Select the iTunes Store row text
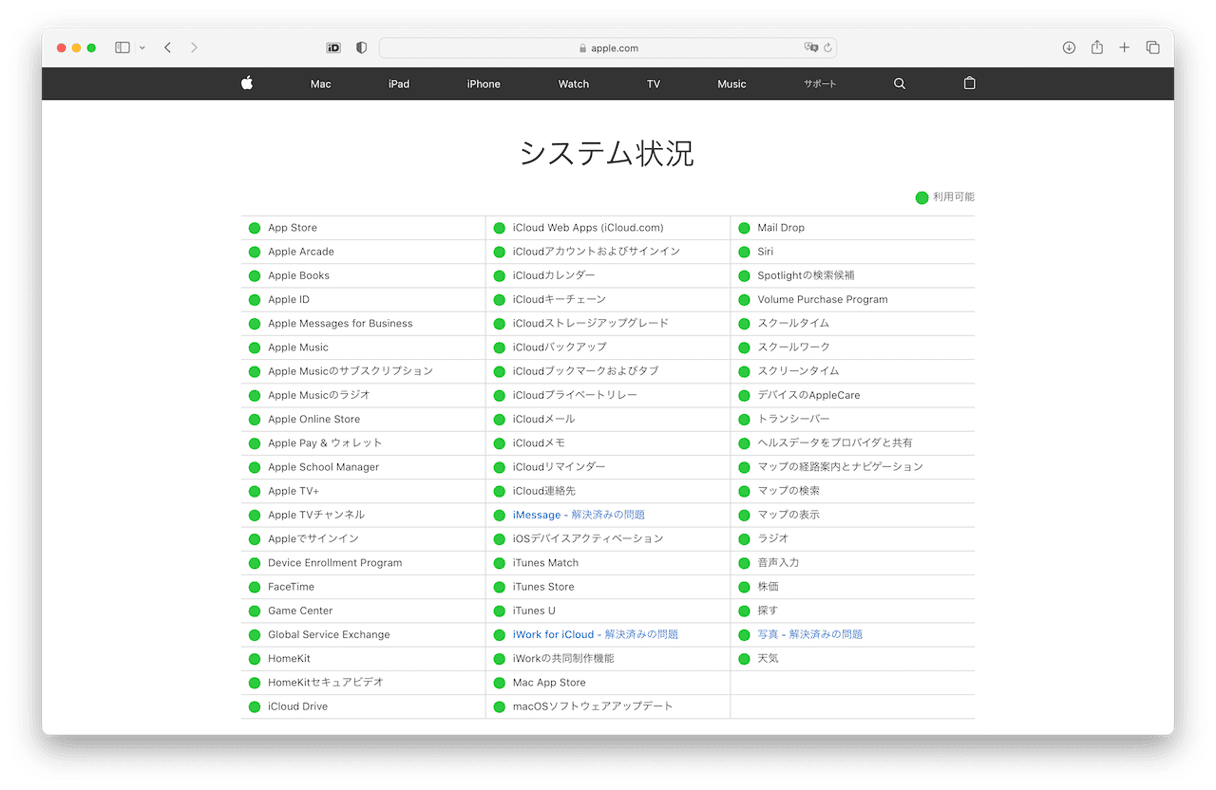Image resolution: width=1216 pixels, height=790 pixels. tap(544, 587)
